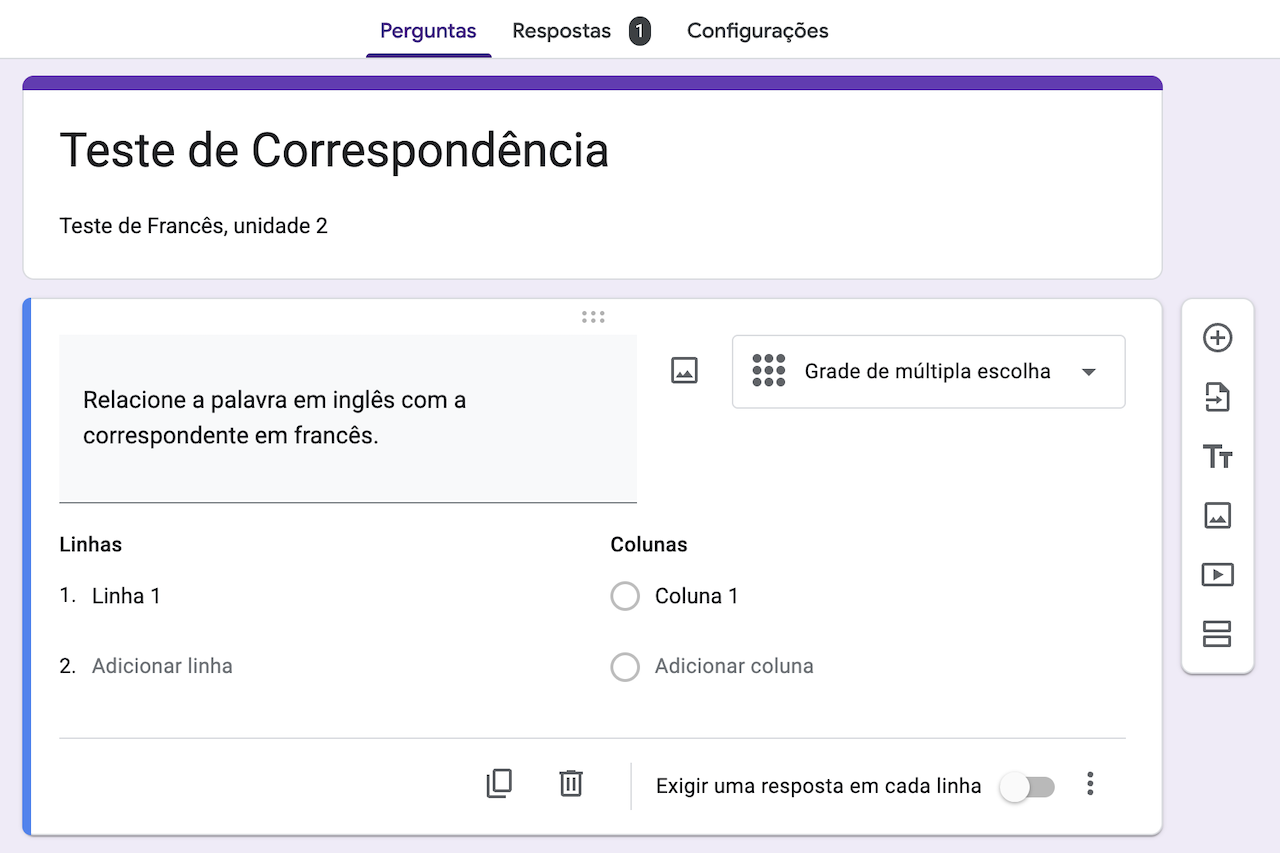Click the add video icon

click(1217, 575)
